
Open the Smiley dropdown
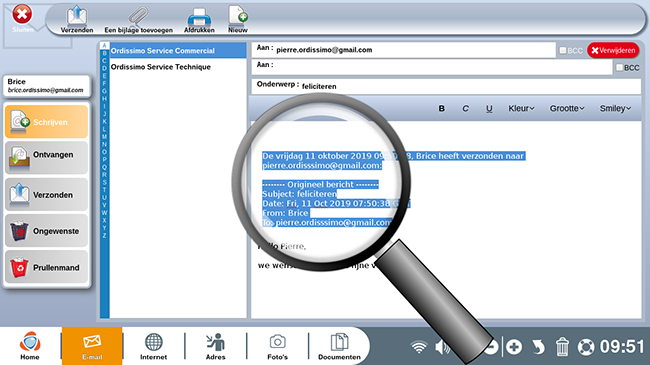(x=615, y=108)
